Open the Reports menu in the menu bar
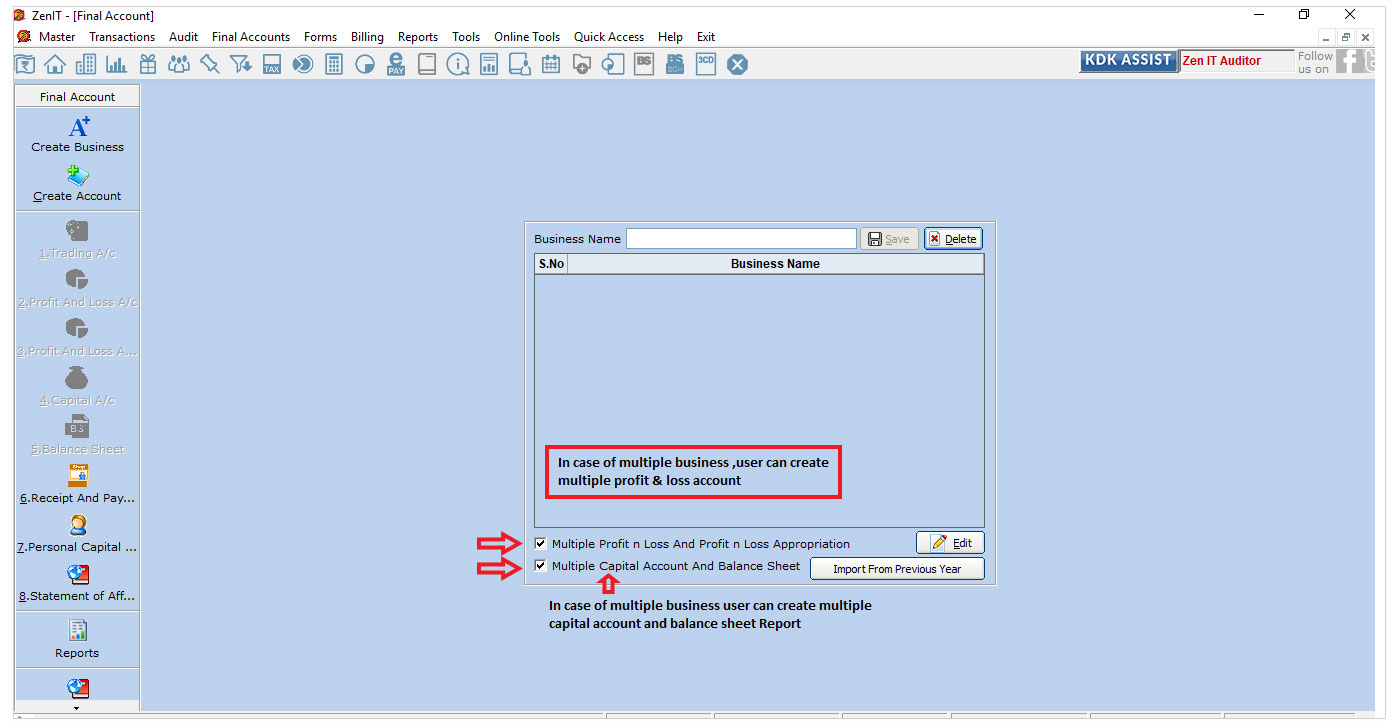Screen dimensions: 1399x725 pos(418,37)
